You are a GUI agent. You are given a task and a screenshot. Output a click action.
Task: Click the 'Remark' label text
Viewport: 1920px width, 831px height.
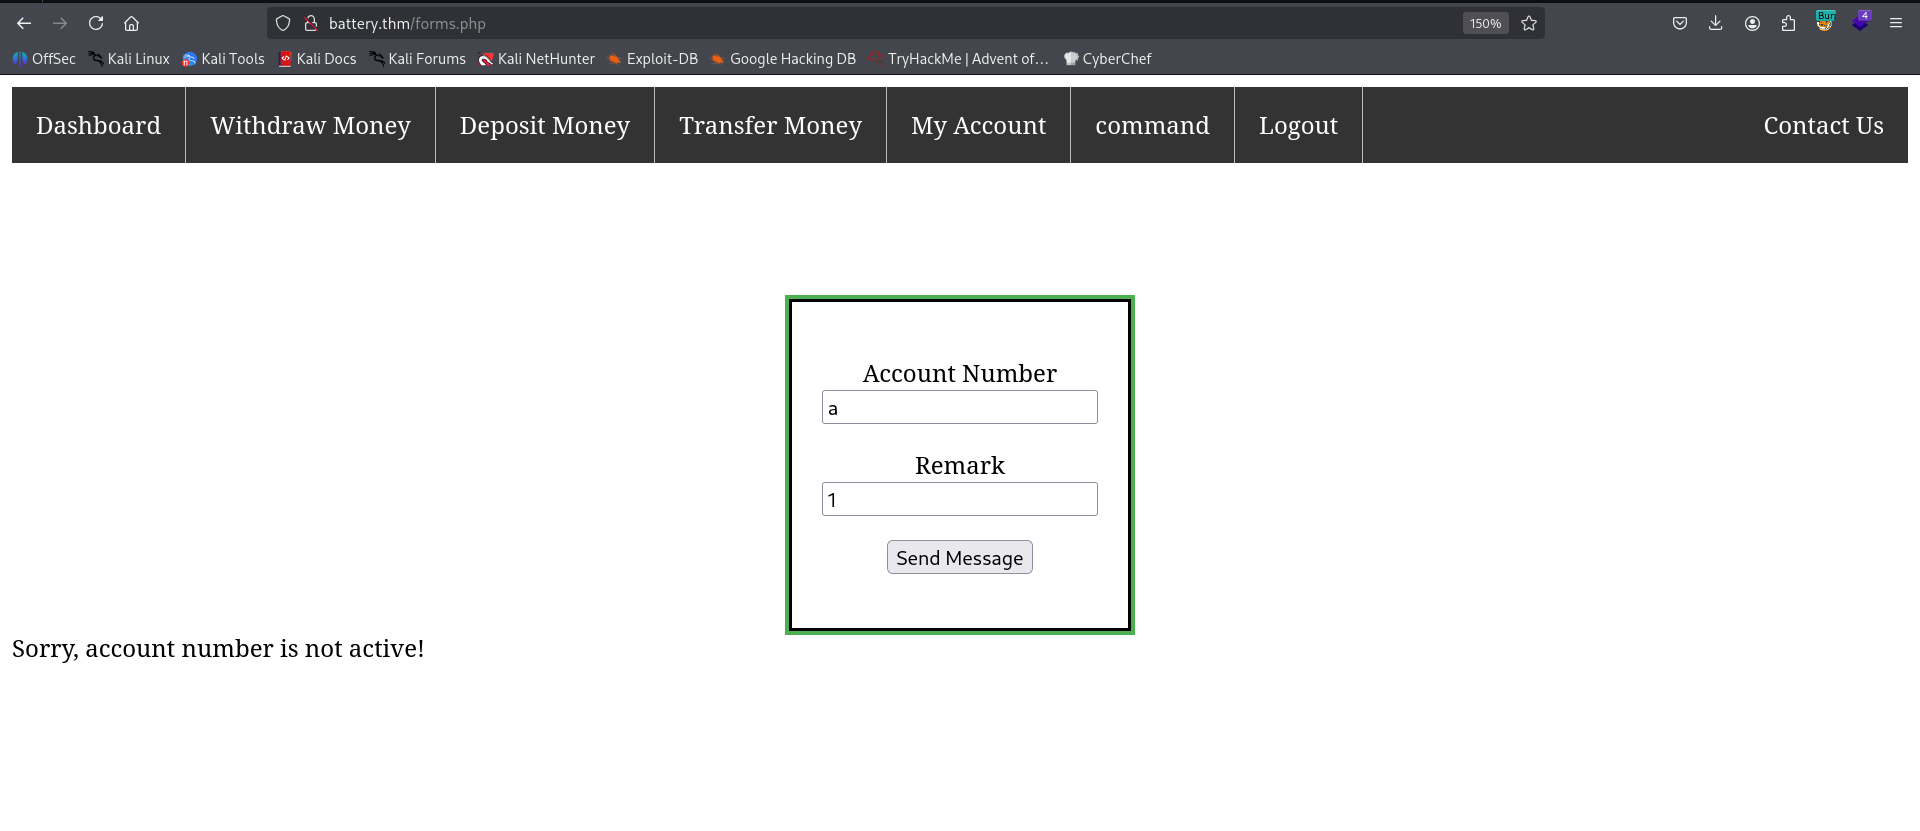pyautogui.click(x=960, y=465)
